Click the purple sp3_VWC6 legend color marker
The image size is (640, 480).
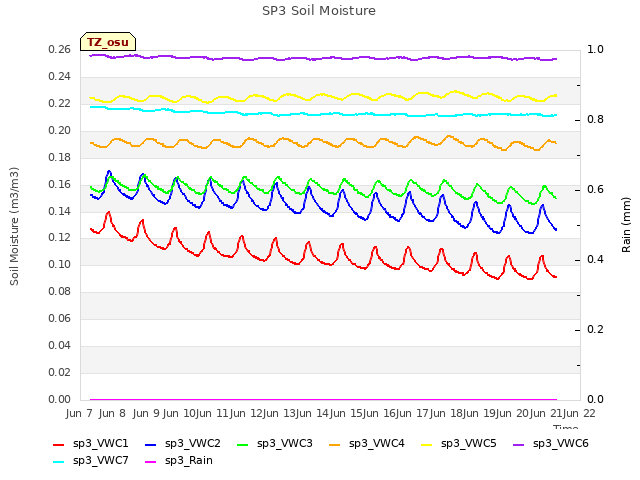518,444
